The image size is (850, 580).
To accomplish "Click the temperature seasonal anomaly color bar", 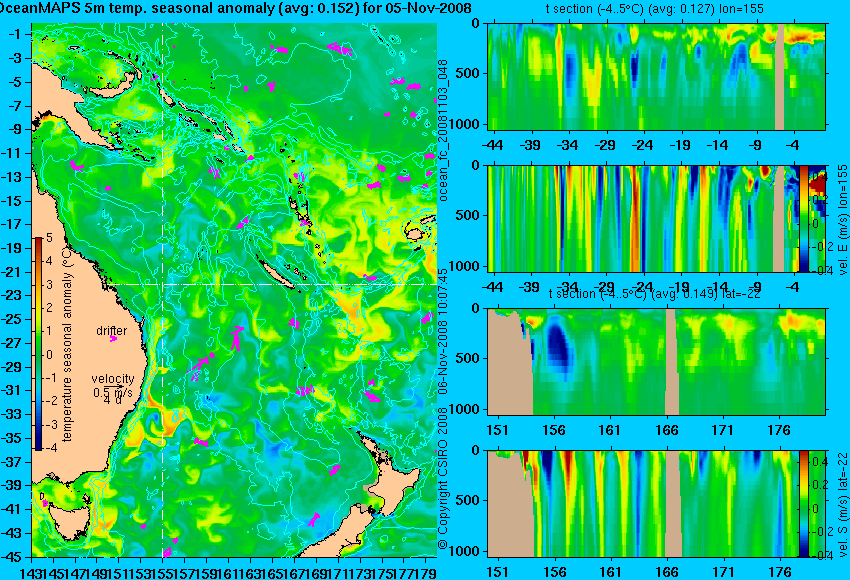I will point(38,344).
